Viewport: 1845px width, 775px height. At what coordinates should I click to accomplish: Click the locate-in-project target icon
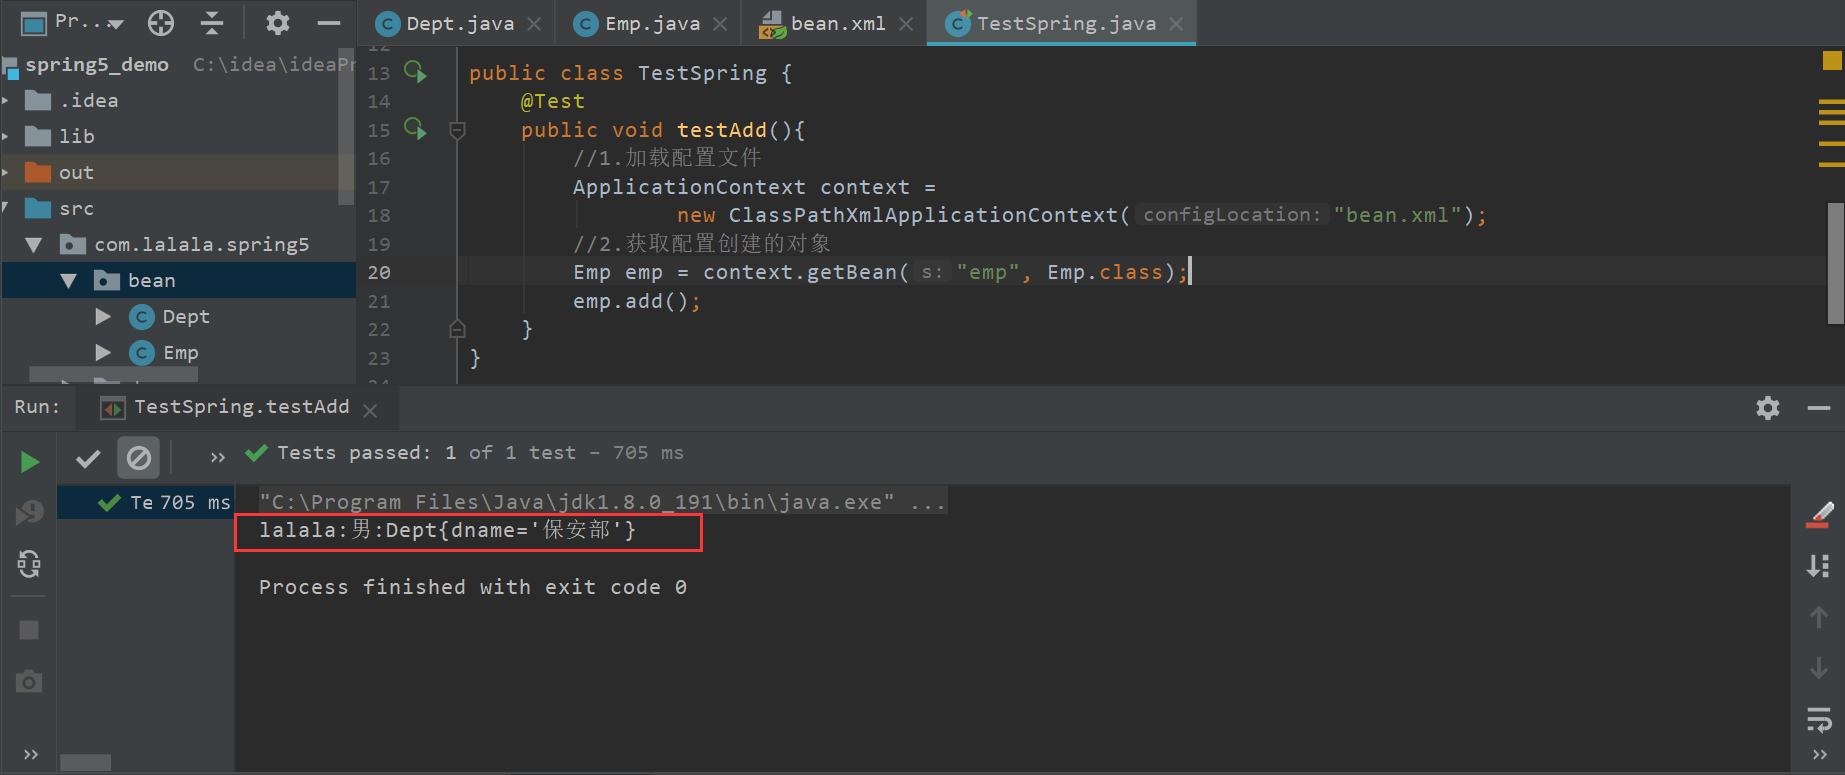point(161,22)
